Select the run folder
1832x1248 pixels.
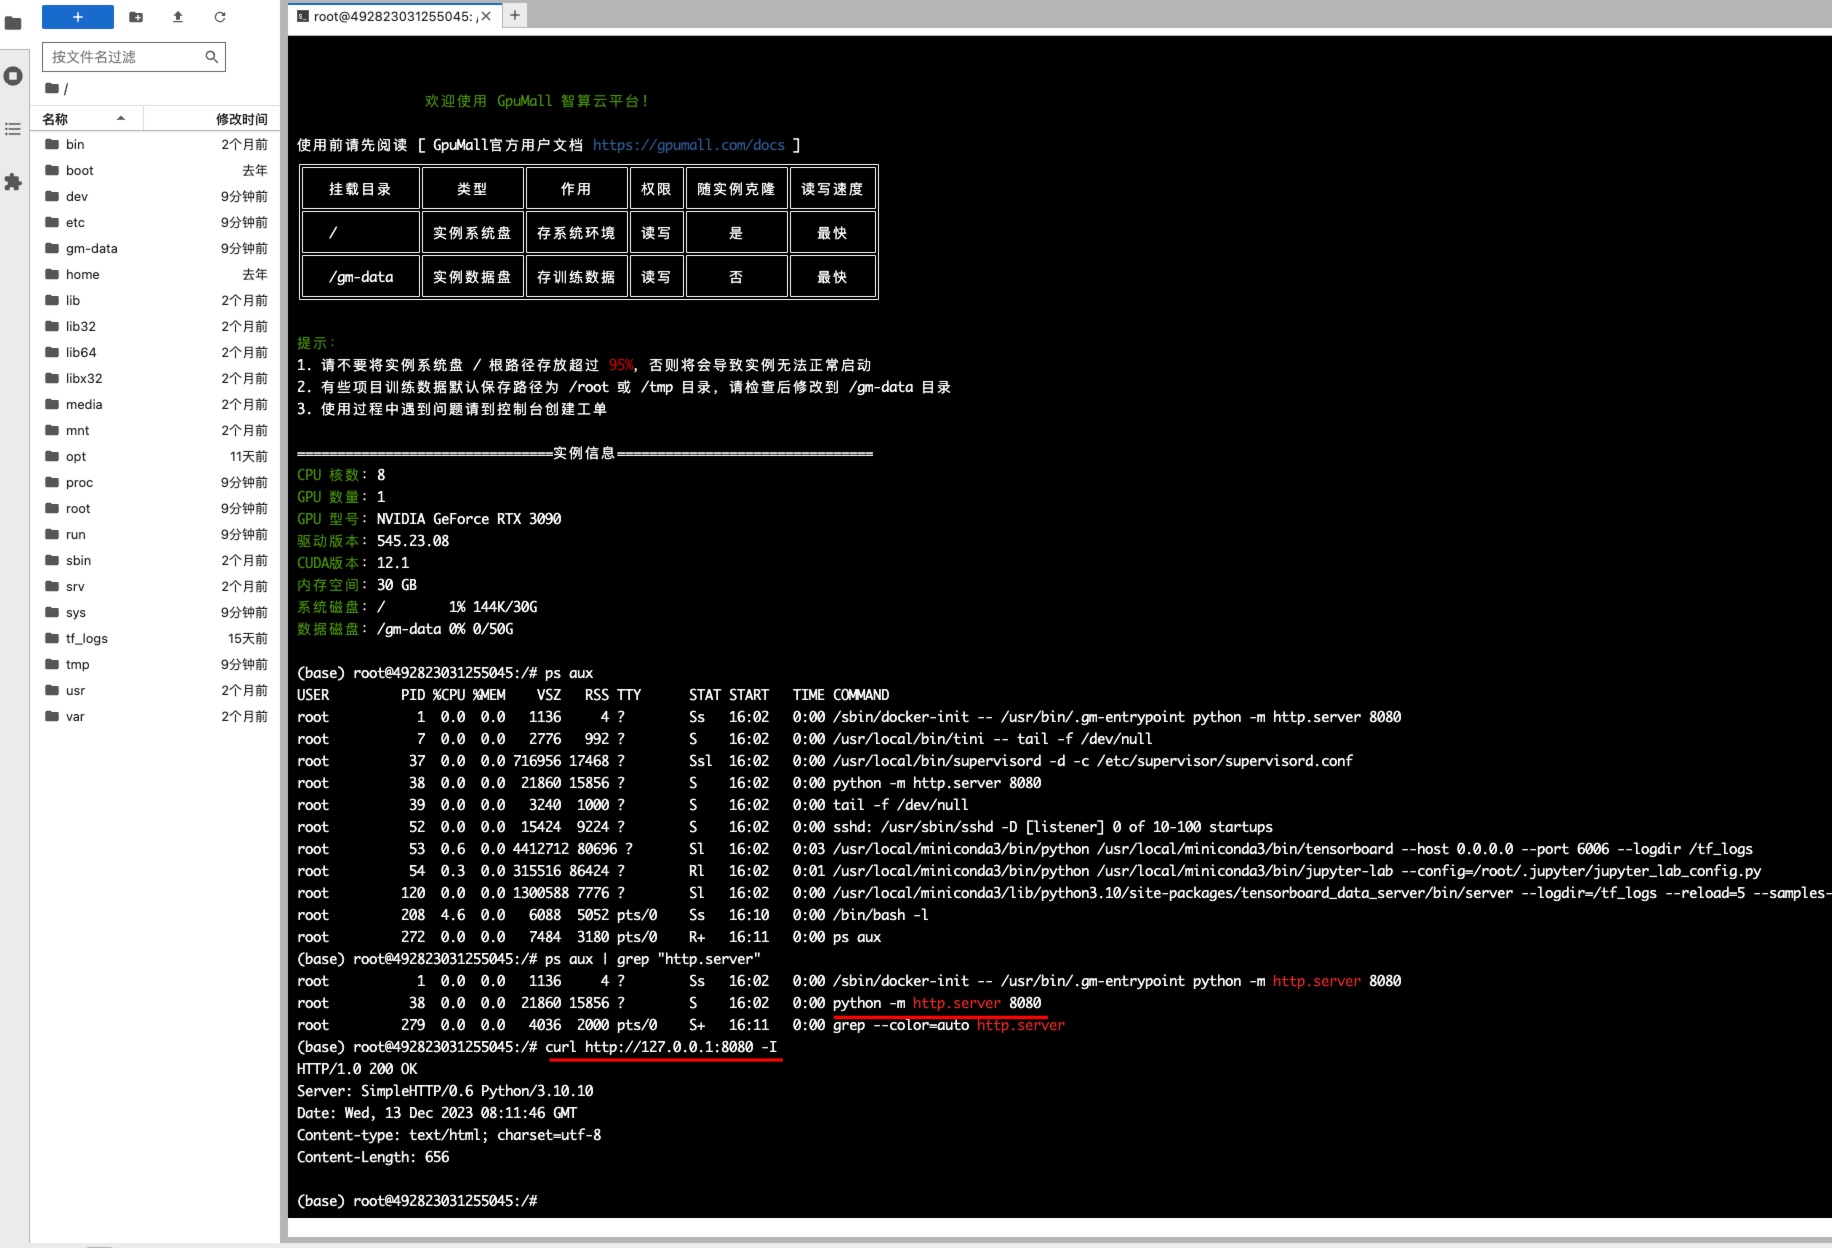[156, 535]
